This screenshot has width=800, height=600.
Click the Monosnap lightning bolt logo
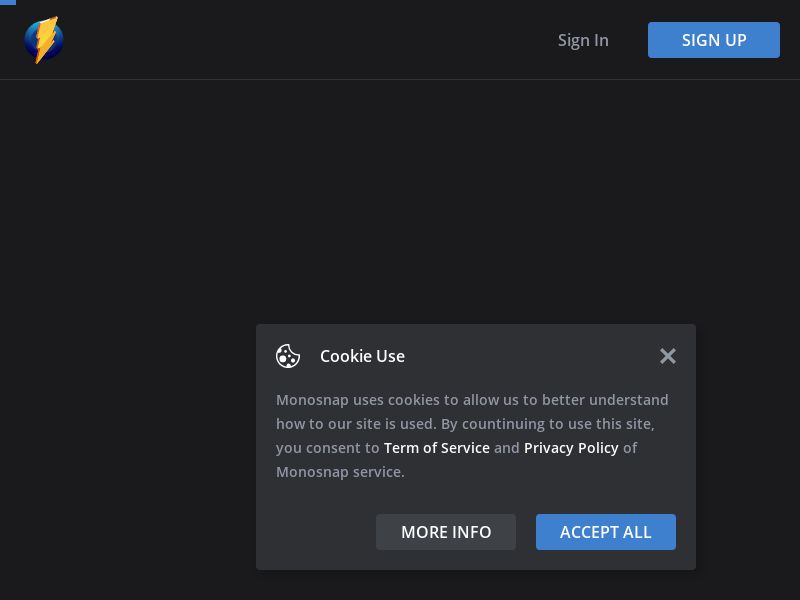coord(44,40)
